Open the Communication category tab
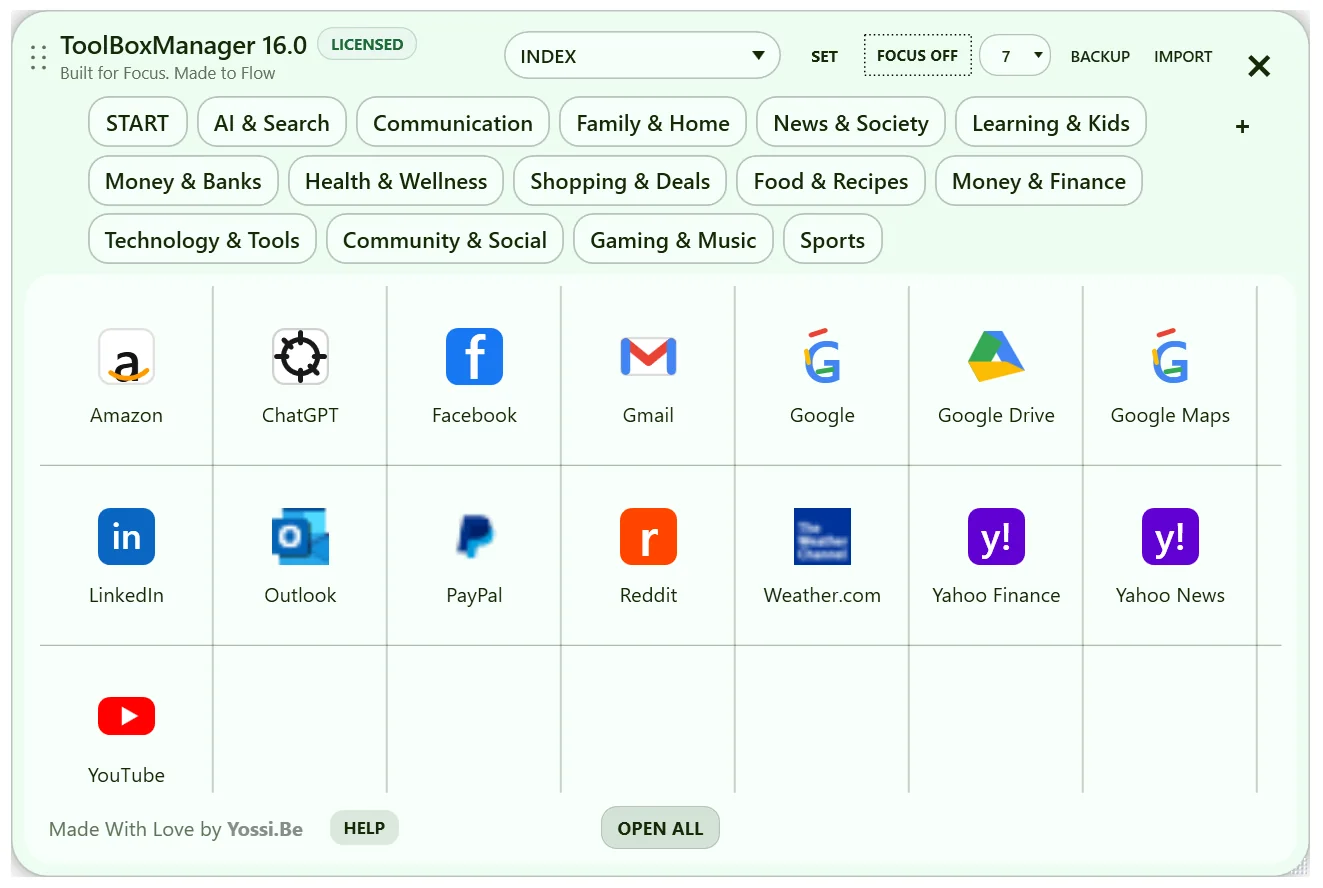The height and width of the screenshot is (888, 1323). click(453, 123)
